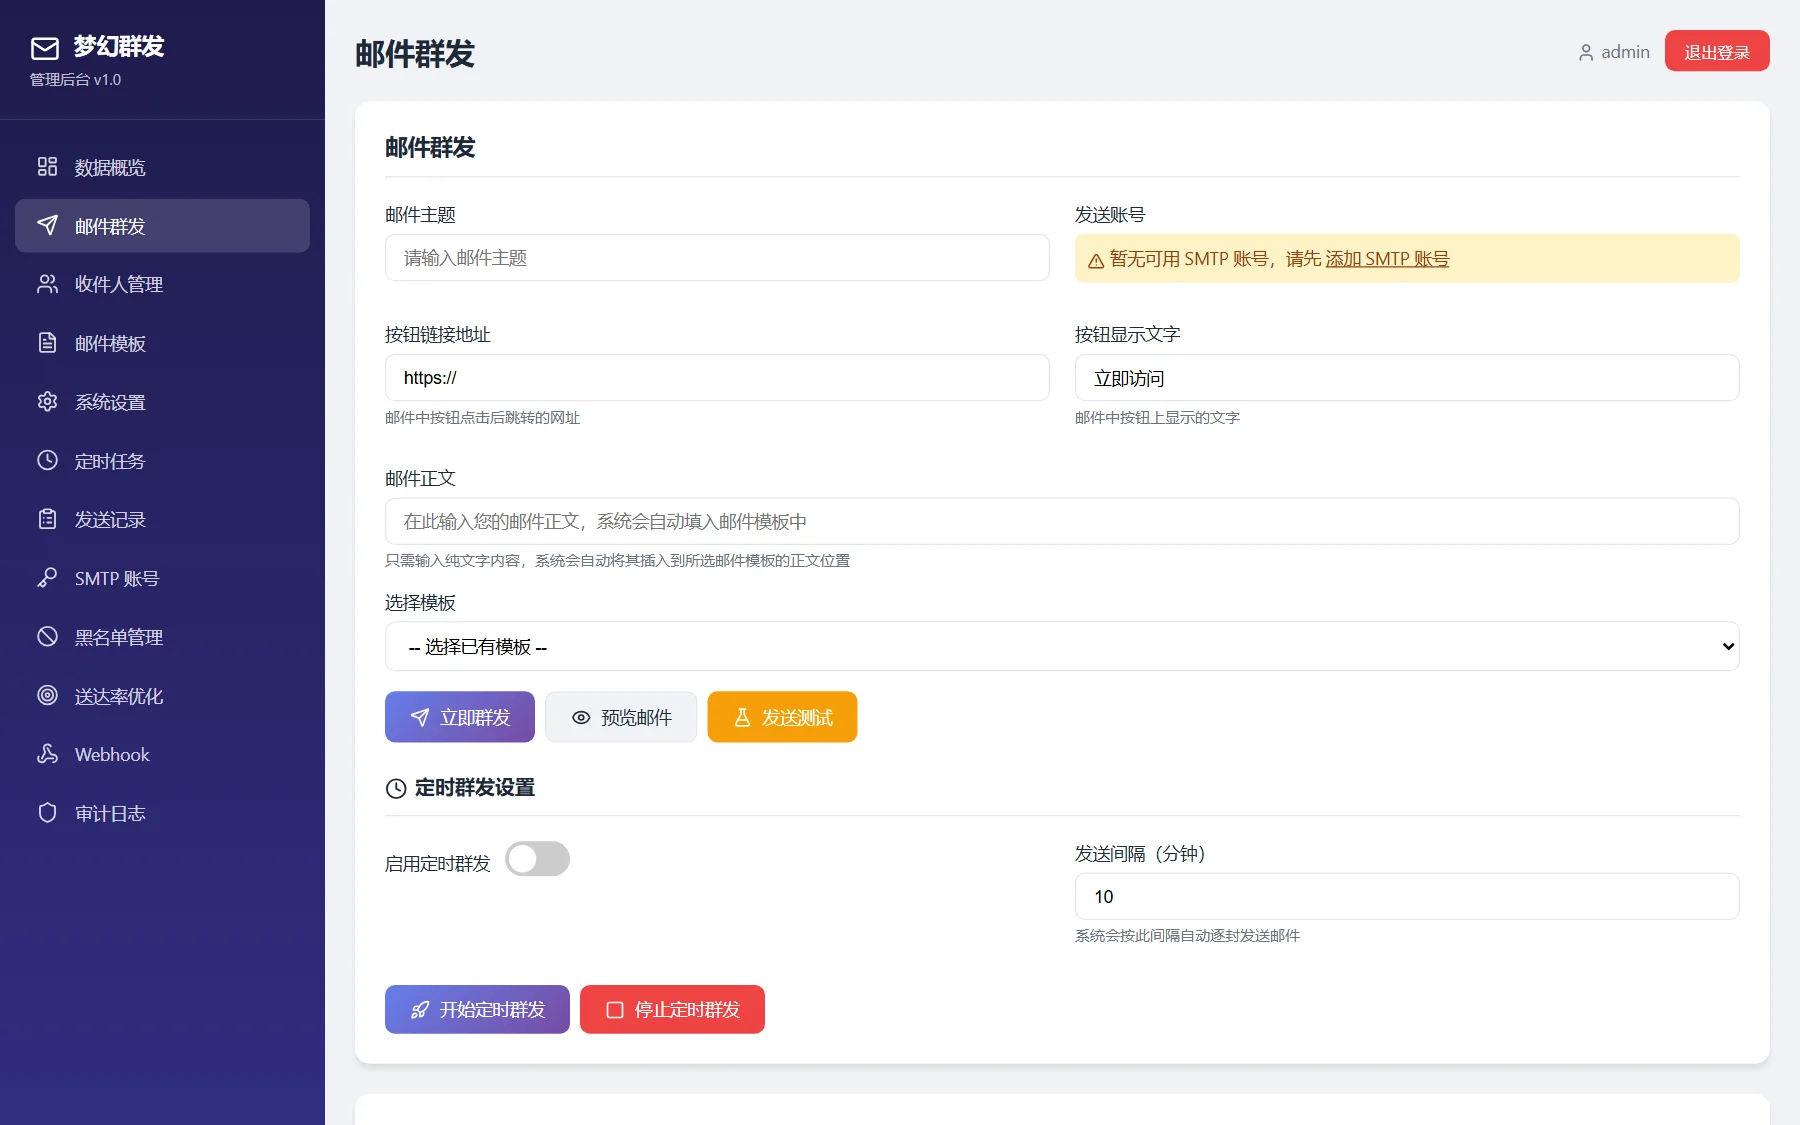Click the 发送测试 button
The width and height of the screenshot is (1800, 1125).
[782, 717]
